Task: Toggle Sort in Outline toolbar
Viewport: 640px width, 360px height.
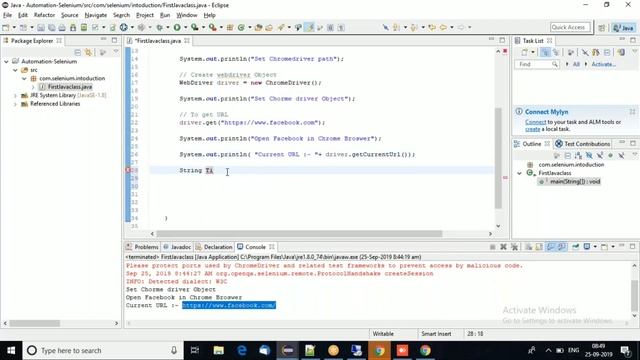Action: coord(578,156)
